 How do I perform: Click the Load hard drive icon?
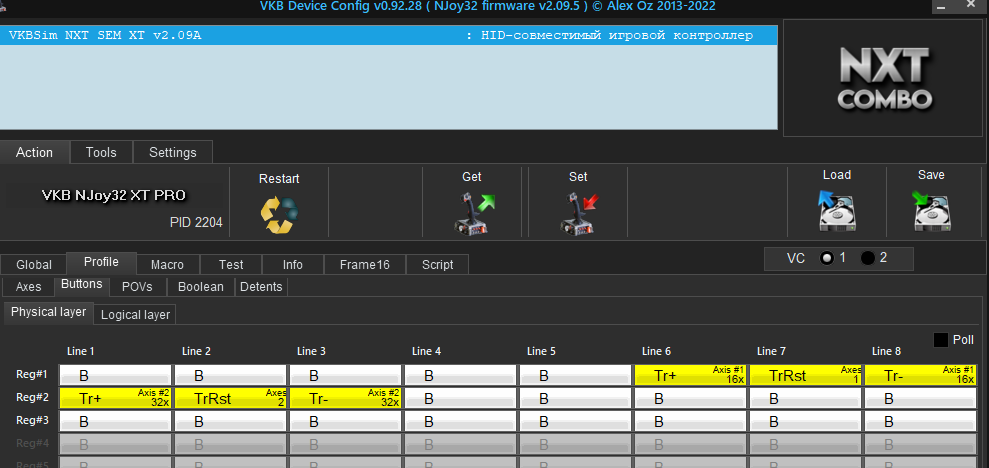point(836,211)
